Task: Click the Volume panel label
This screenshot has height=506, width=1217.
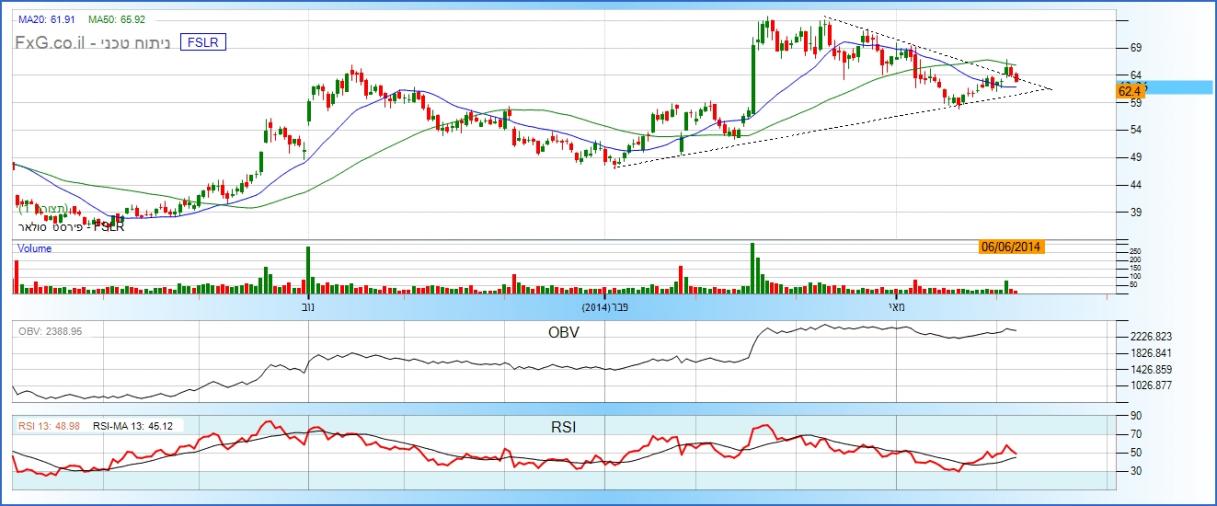Action: 34,248
